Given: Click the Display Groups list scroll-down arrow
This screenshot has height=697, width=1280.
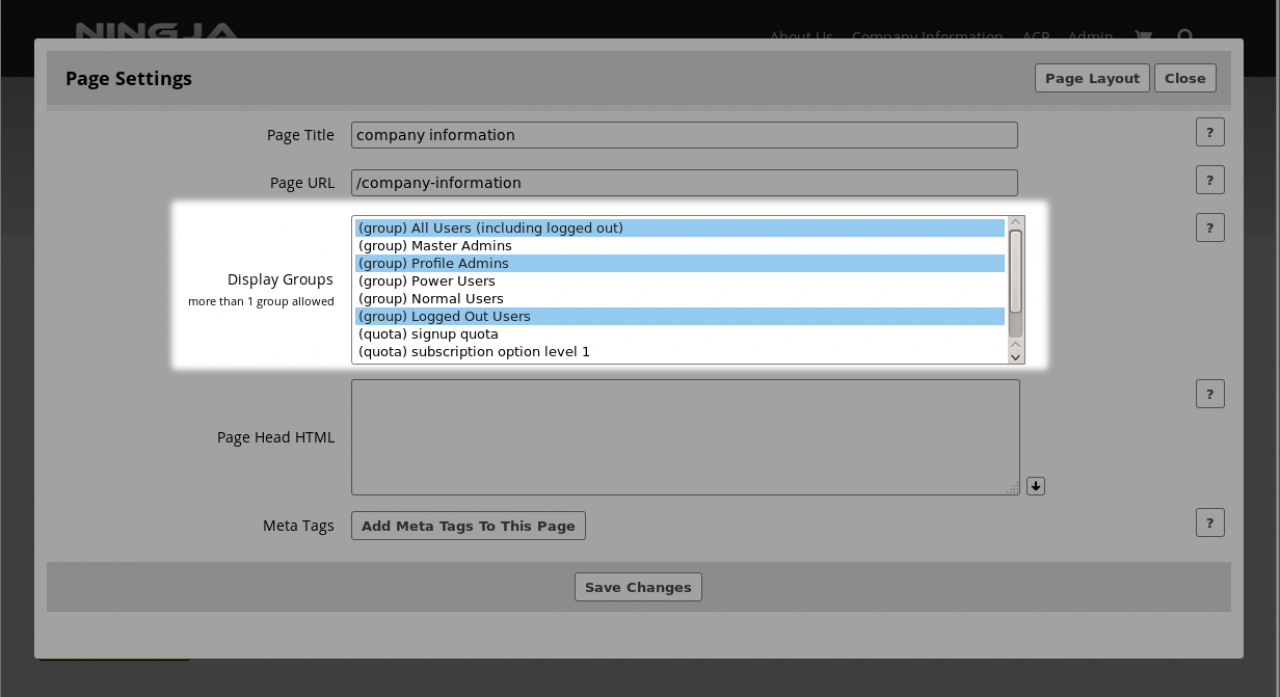Looking at the screenshot, I should (1016, 355).
